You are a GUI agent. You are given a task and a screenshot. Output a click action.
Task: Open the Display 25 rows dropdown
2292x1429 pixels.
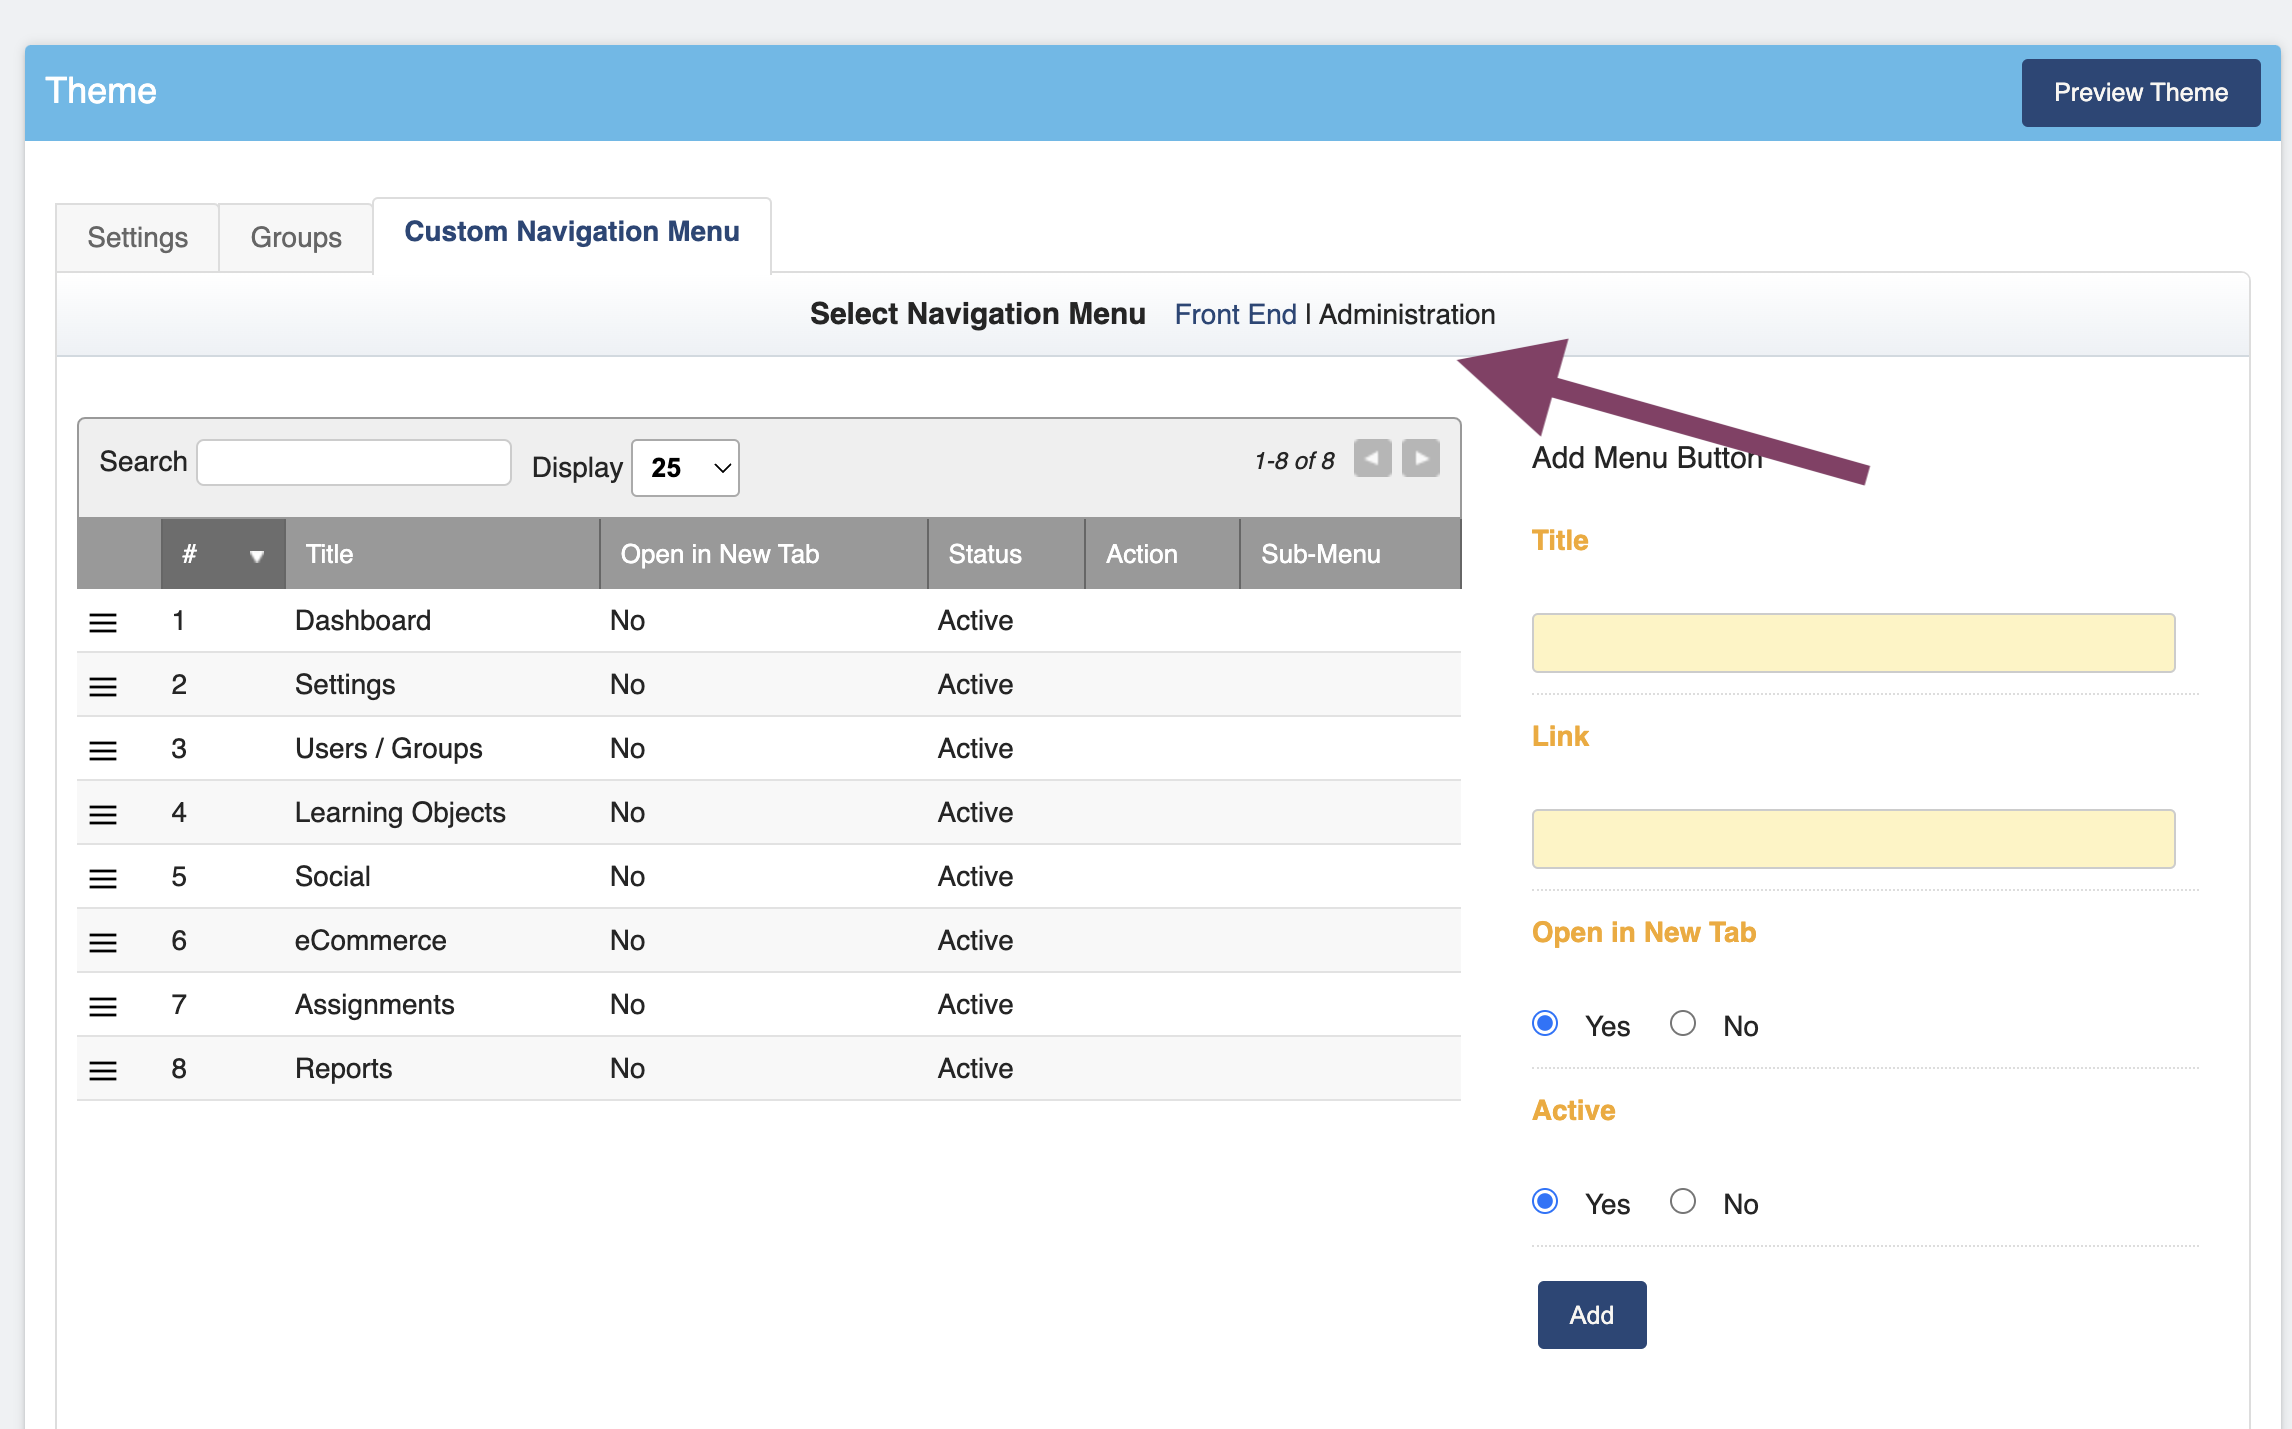point(685,467)
